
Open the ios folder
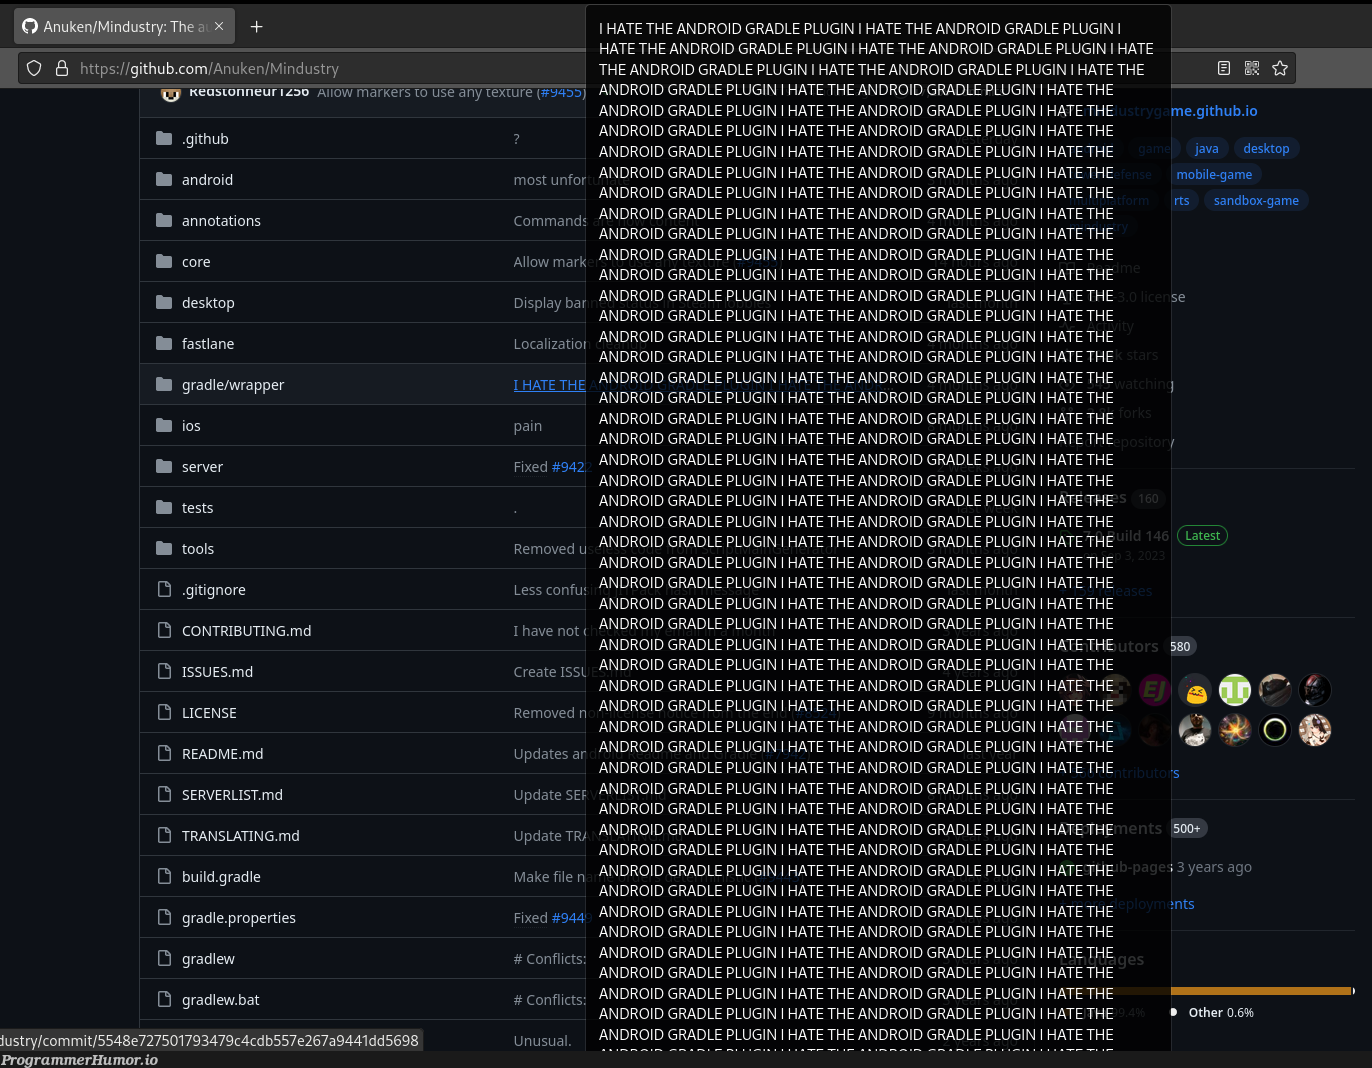tap(191, 426)
